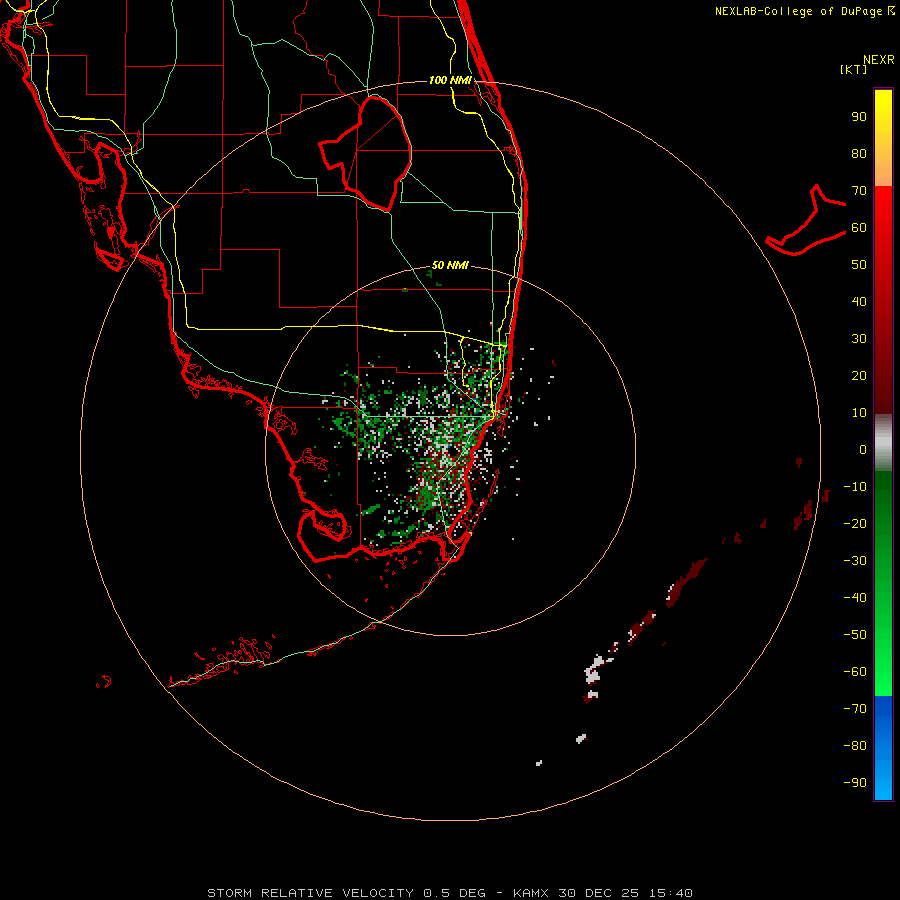
Task: Click the '-60' value on the color scale
Action: (x=855, y=672)
